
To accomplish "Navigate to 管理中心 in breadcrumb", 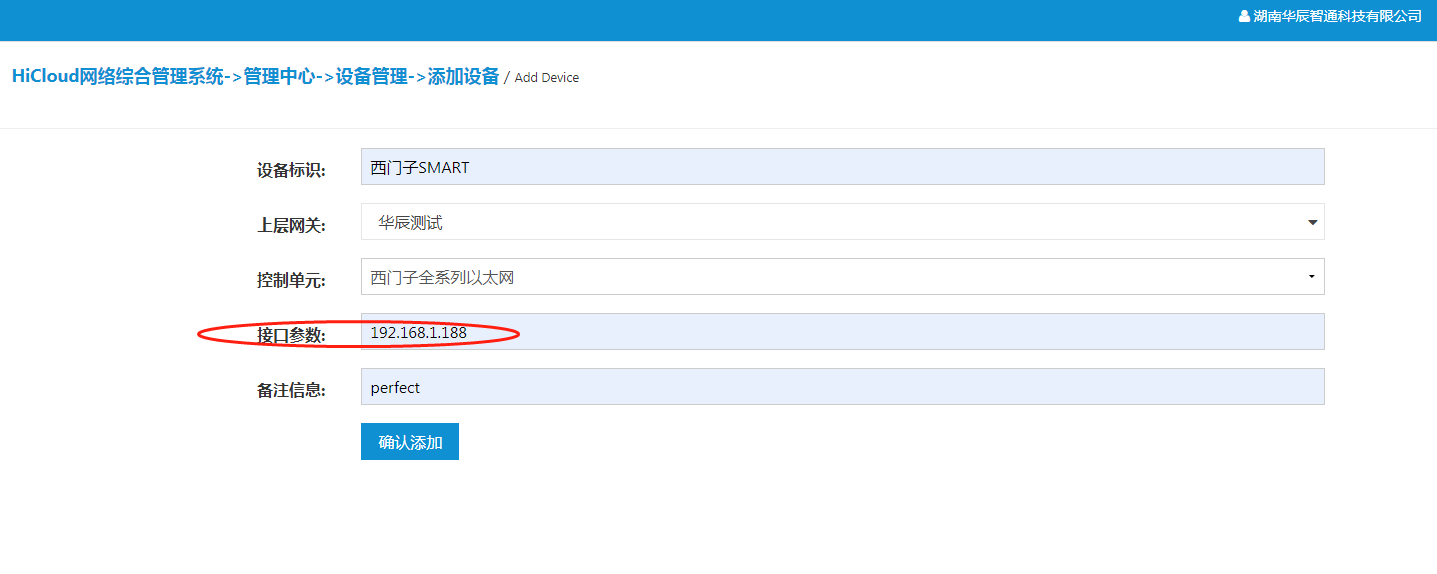I will click(279, 77).
